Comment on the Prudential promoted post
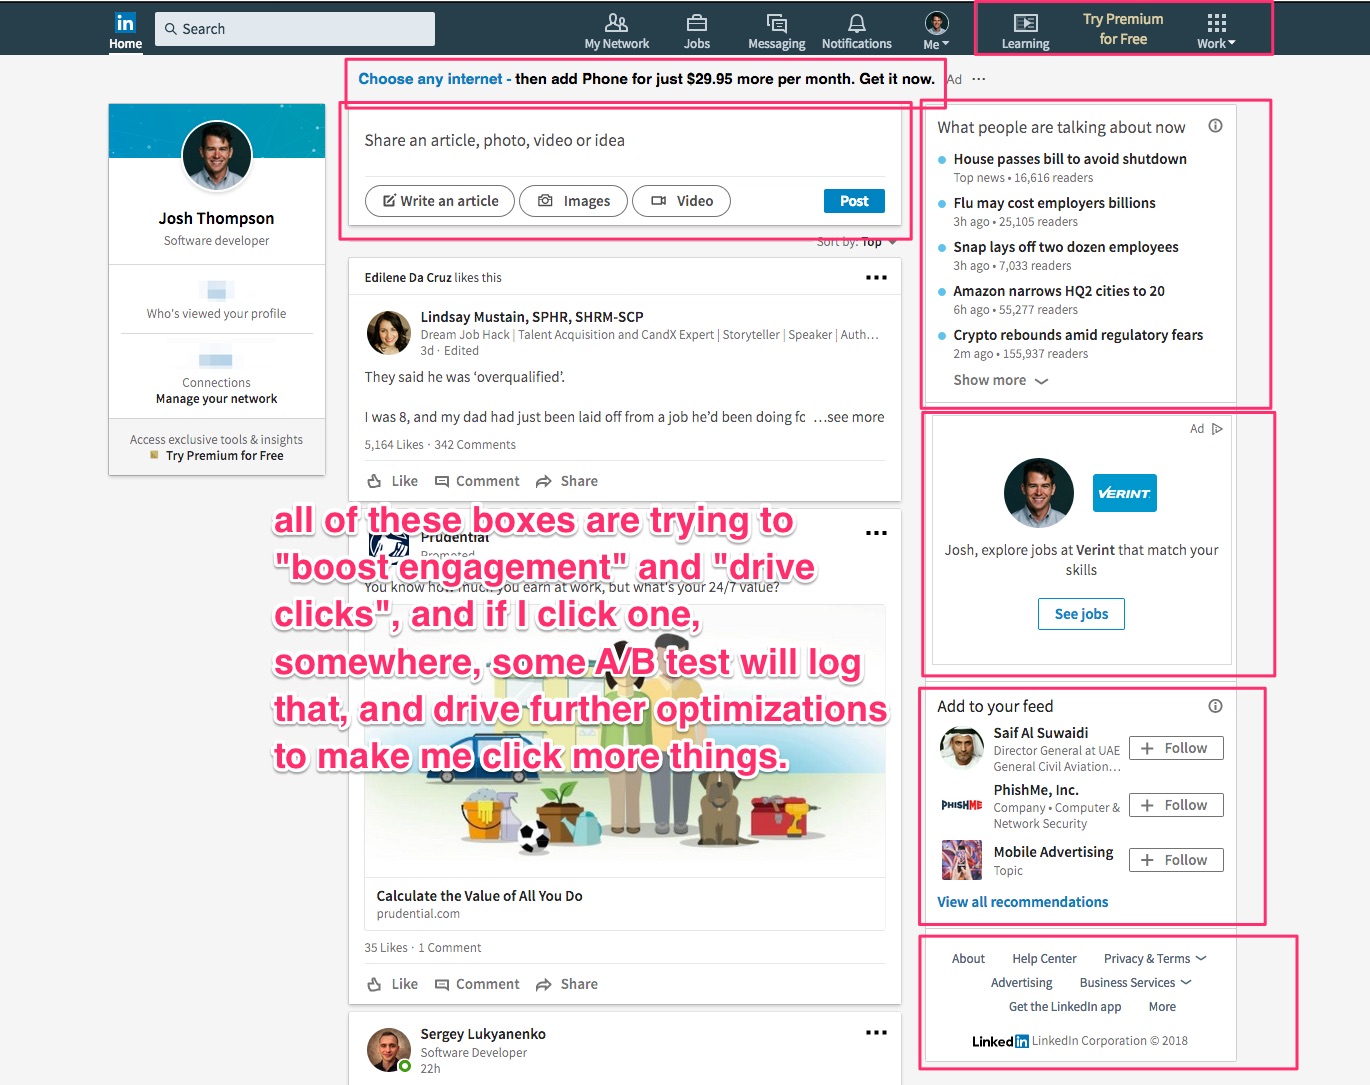Image resolution: width=1370 pixels, height=1085 pixels. coord(477,984)
